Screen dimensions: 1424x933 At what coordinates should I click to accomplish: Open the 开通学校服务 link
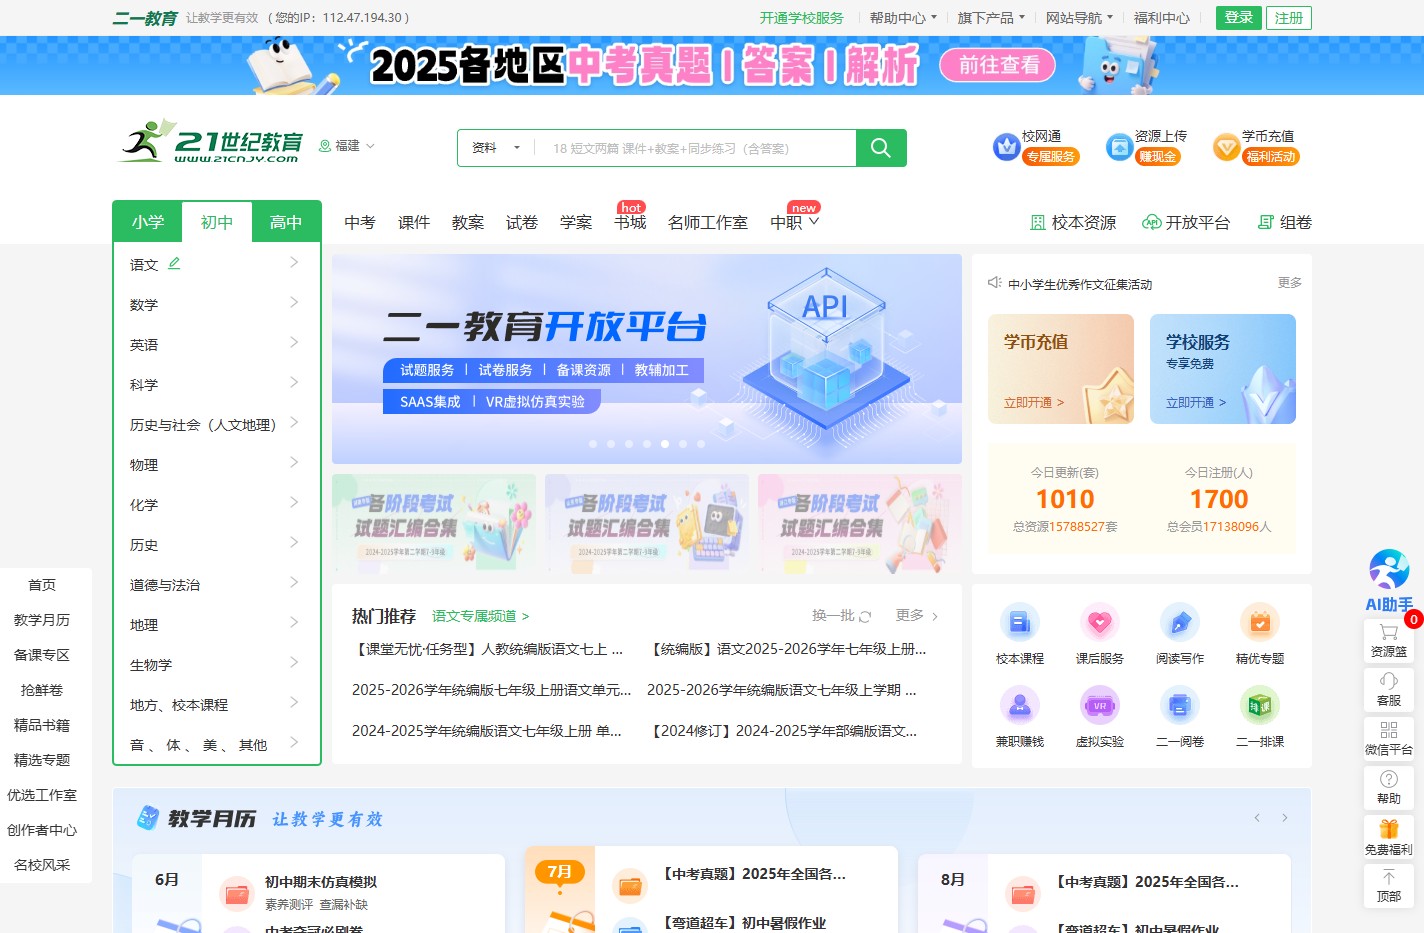(x=801, y=18)
